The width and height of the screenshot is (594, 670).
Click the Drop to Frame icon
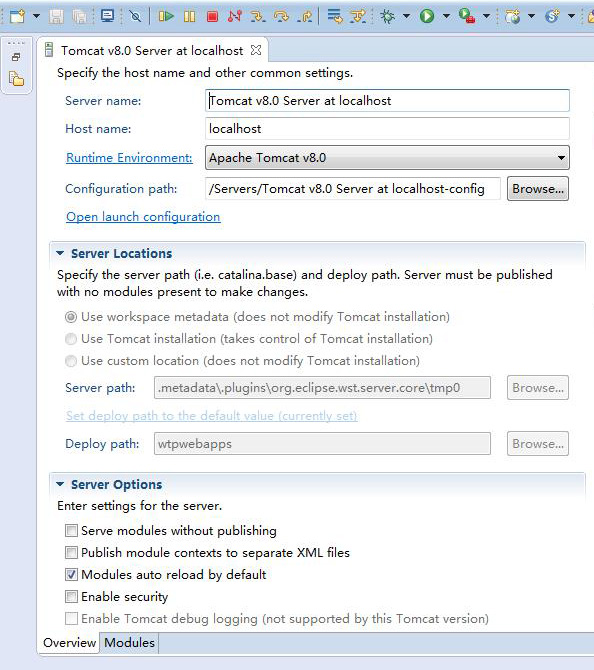tap(335, 16)
